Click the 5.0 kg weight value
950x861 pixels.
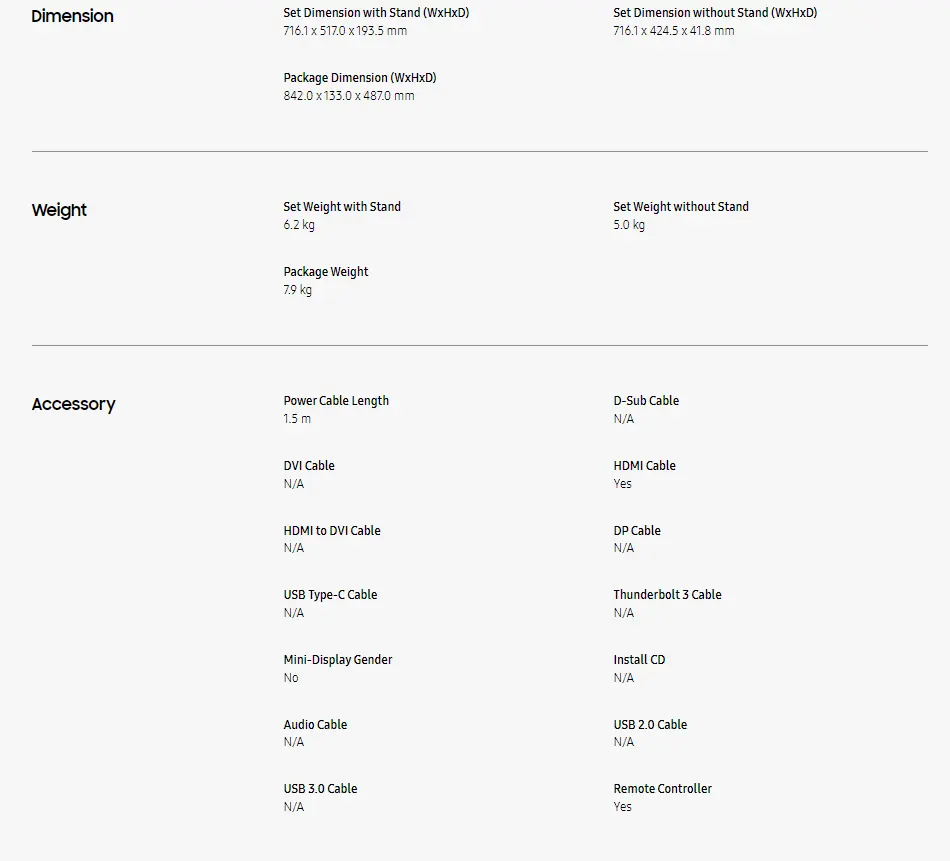628,225
